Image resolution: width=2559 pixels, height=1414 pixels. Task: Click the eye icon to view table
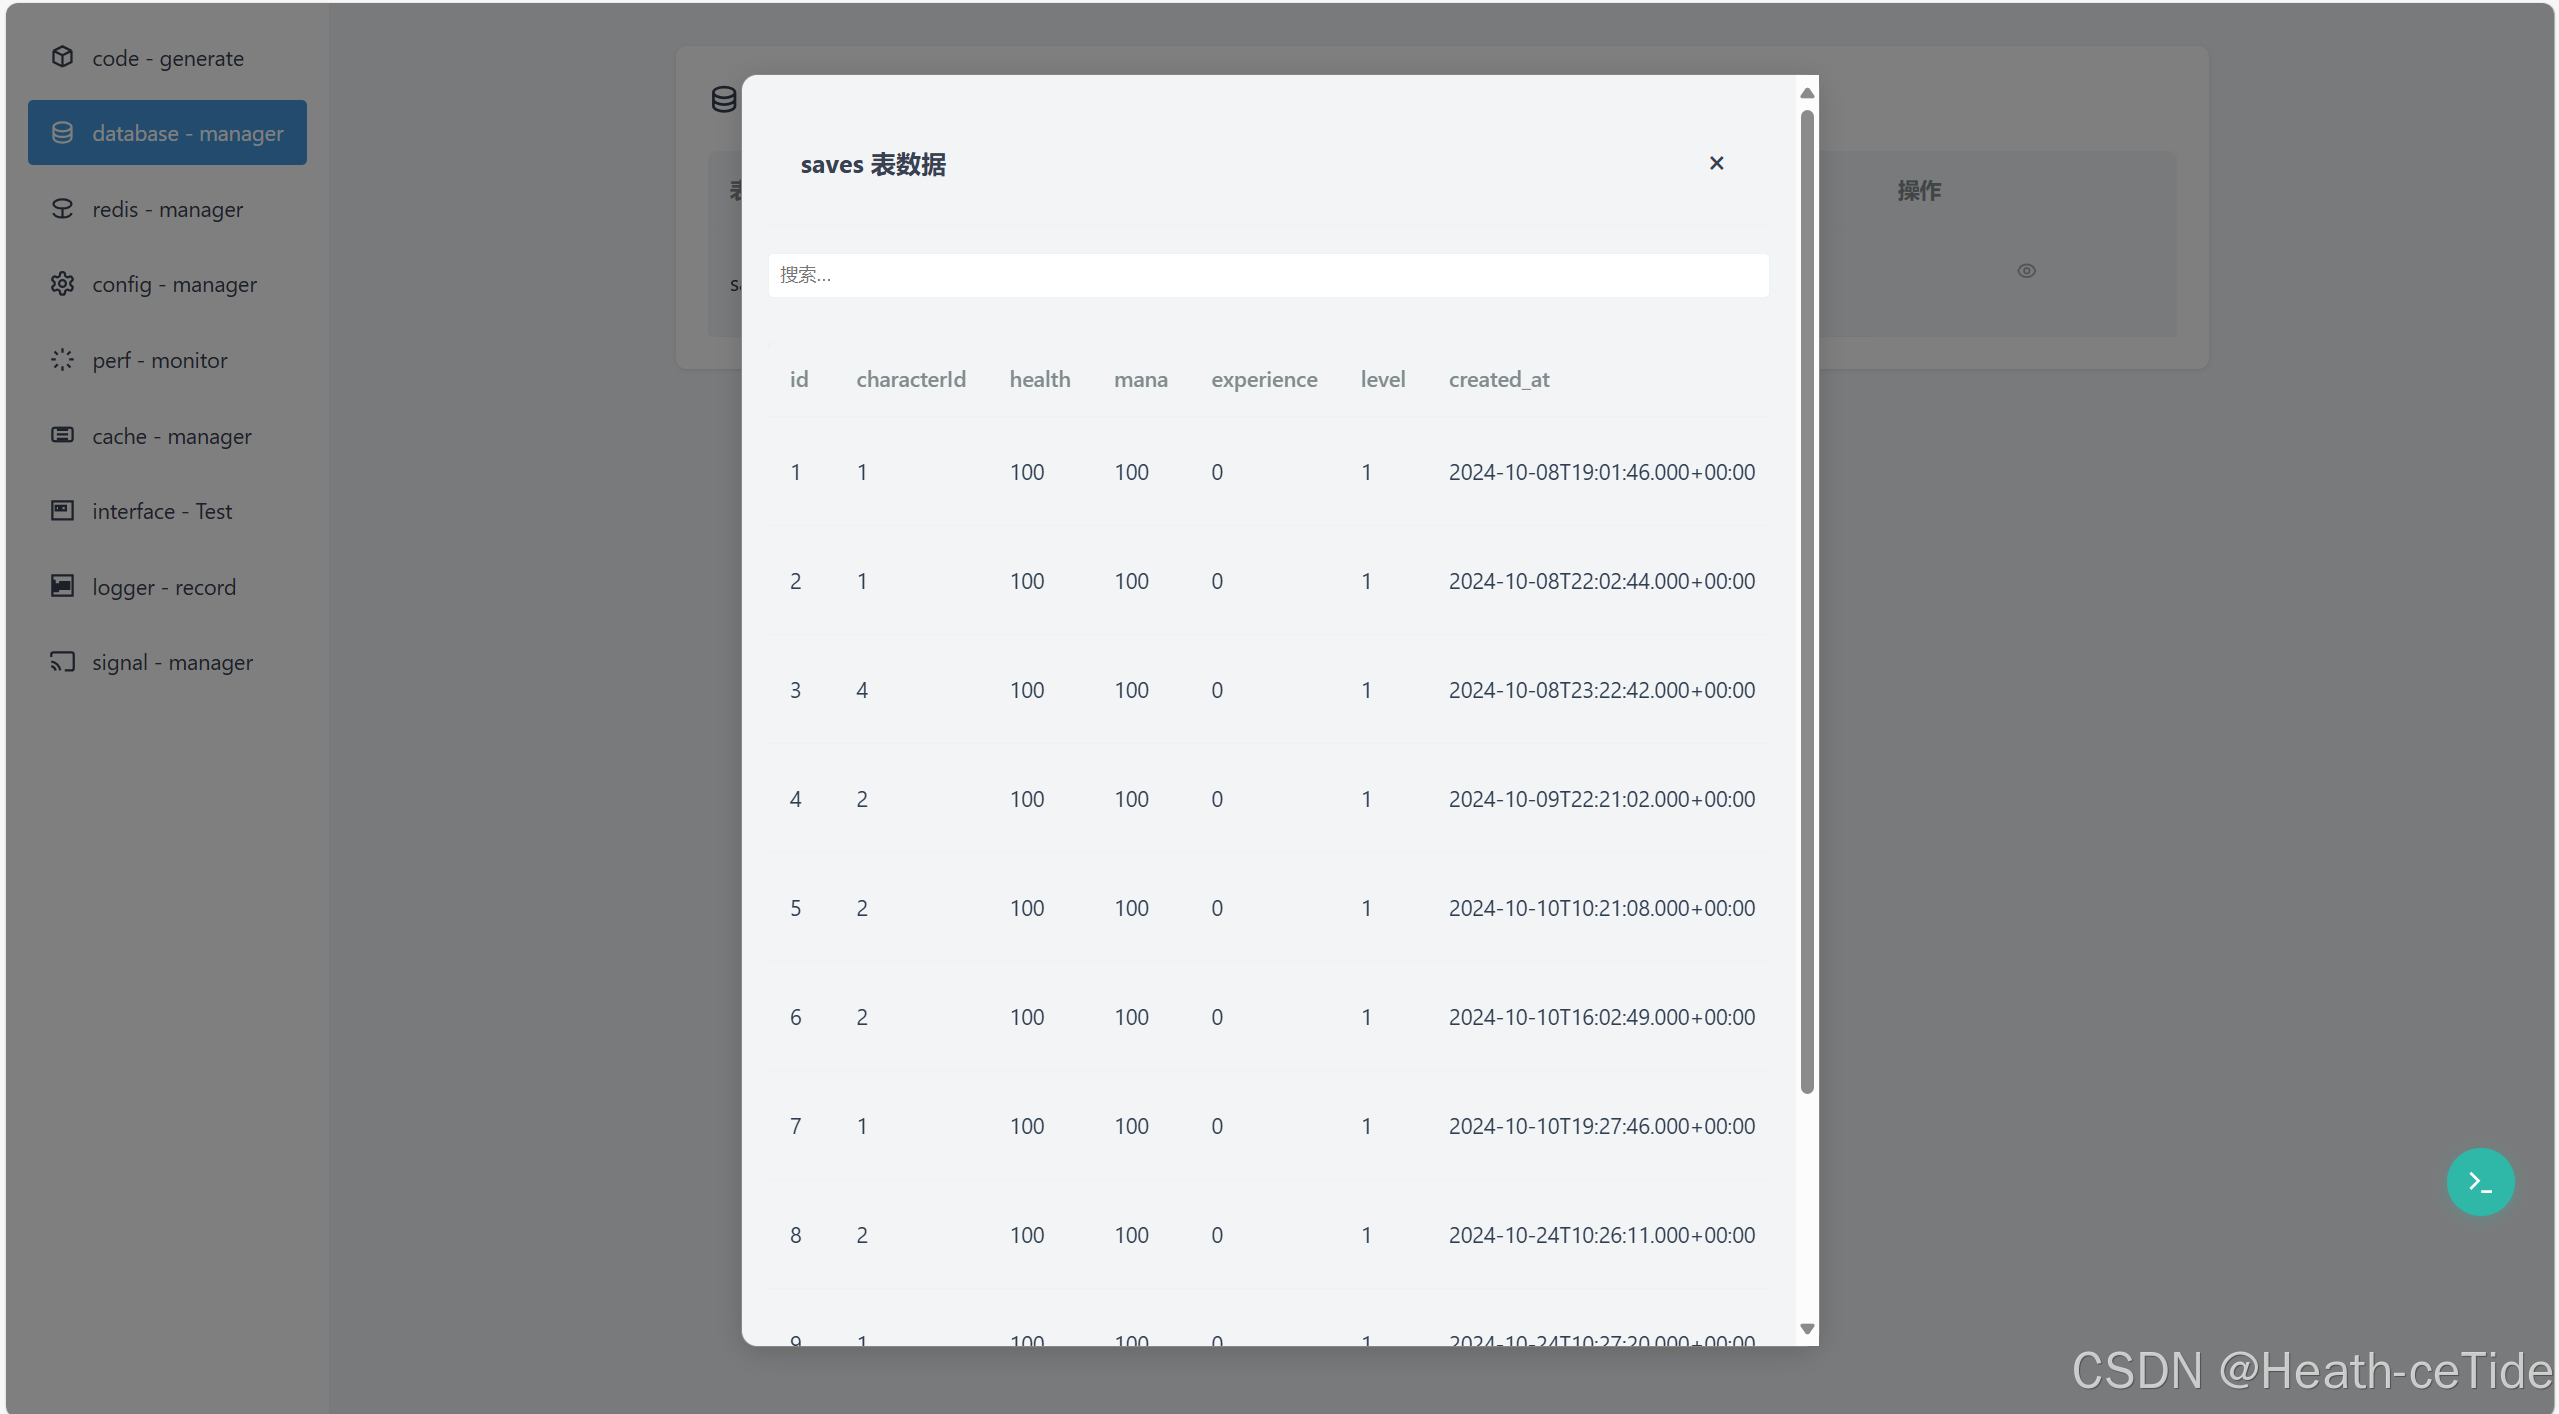coord(2026,271)
